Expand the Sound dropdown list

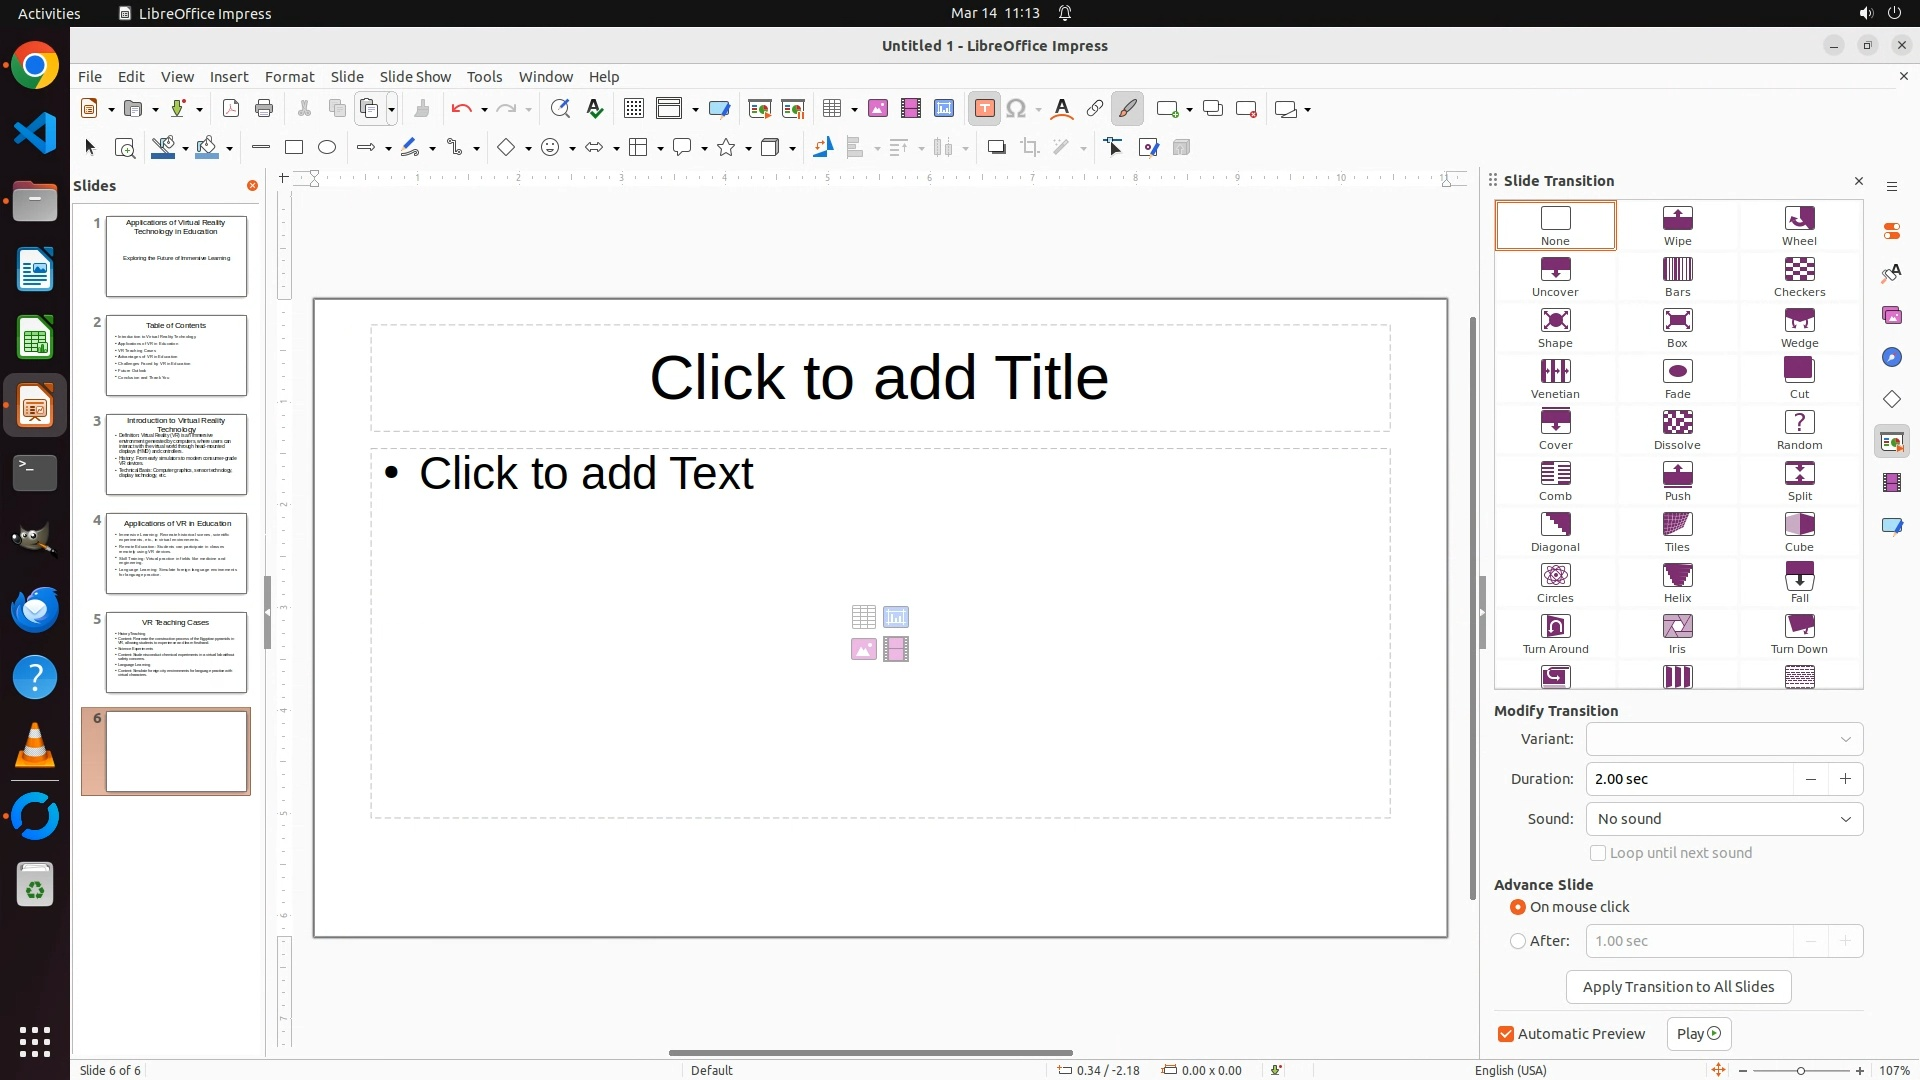point(1724,819)
